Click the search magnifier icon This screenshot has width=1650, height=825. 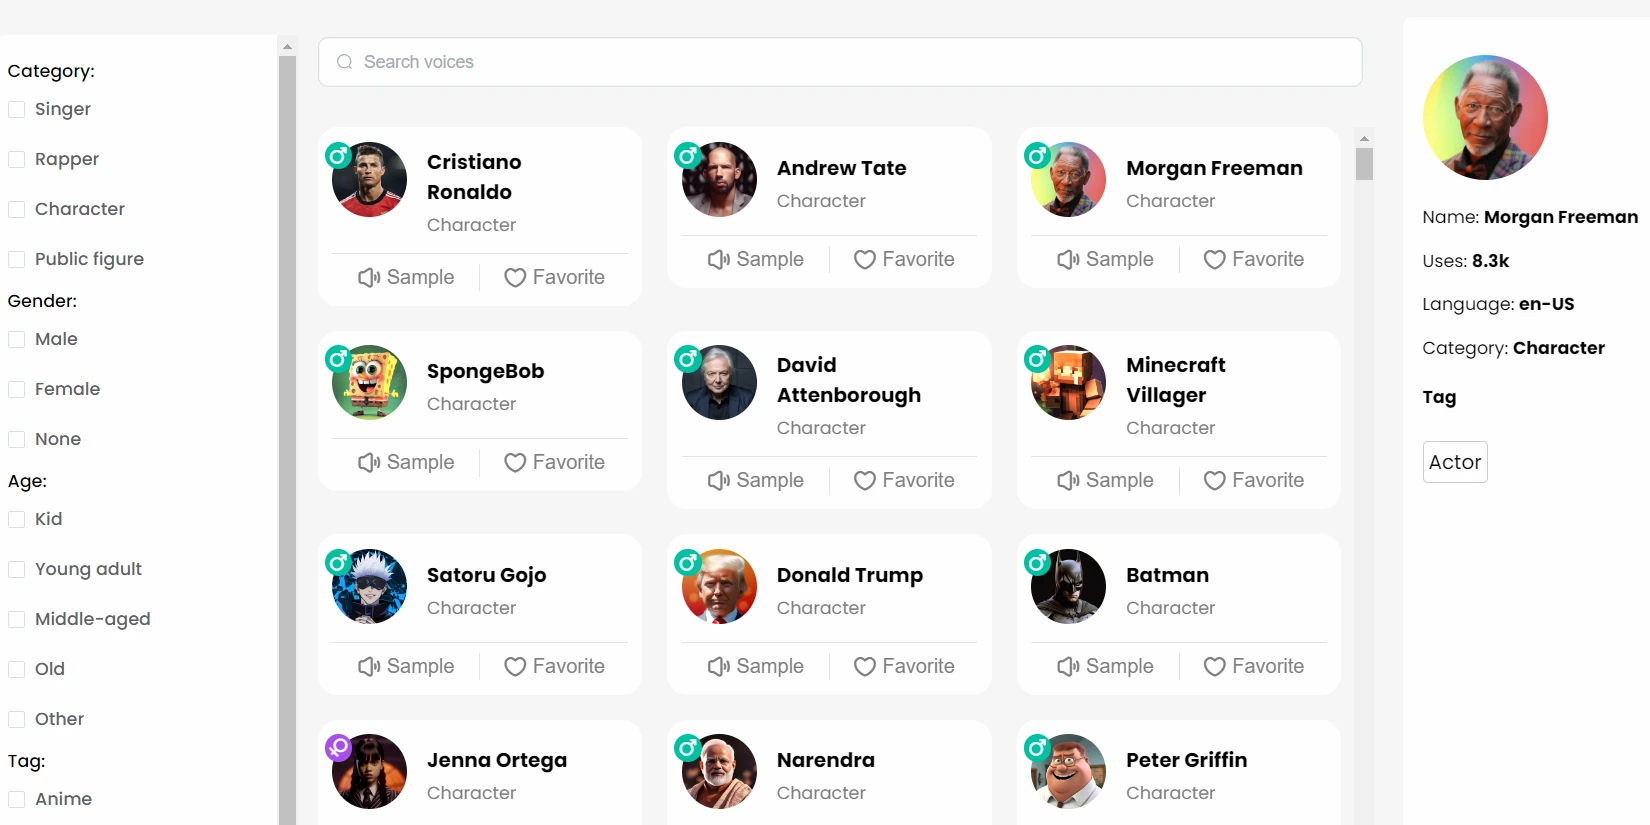pos(345,62)
